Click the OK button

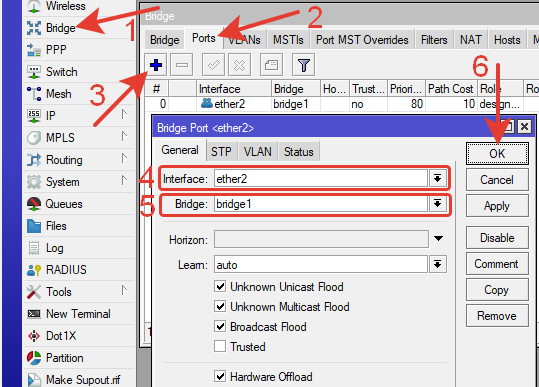(x=497, y=154)
